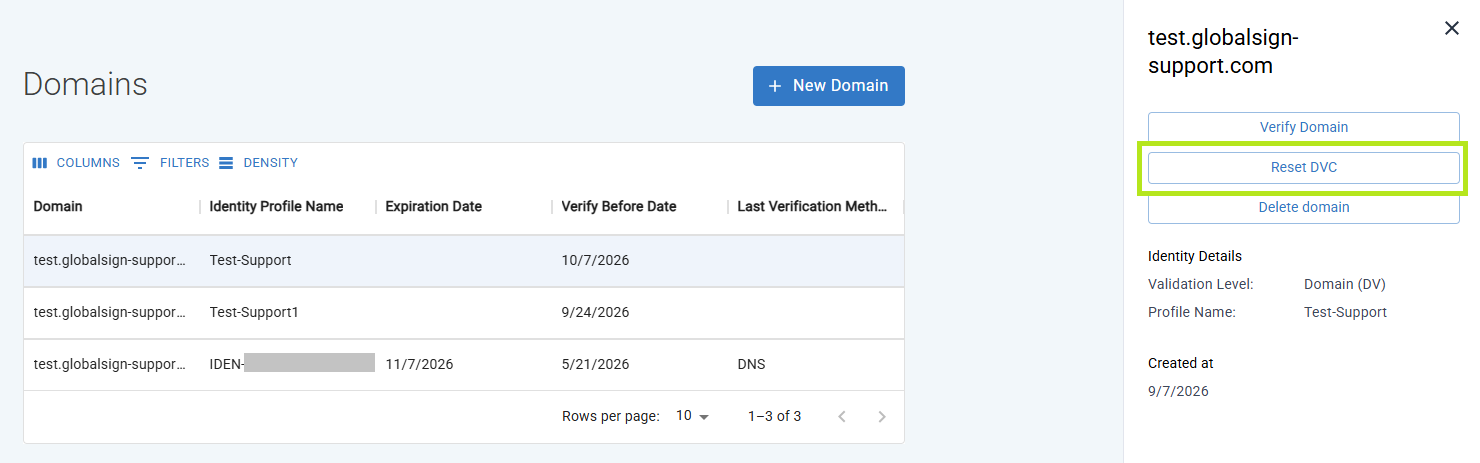Sort by Verify Before Date header
This screenshot has height=463, width=1480.
point(619,207)
